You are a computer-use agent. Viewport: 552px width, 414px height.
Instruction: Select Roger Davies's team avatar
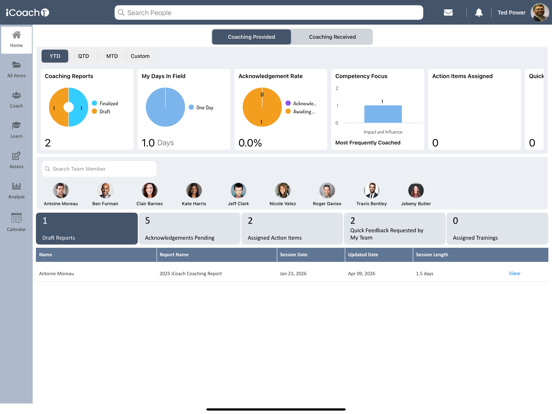click(327, 190)
